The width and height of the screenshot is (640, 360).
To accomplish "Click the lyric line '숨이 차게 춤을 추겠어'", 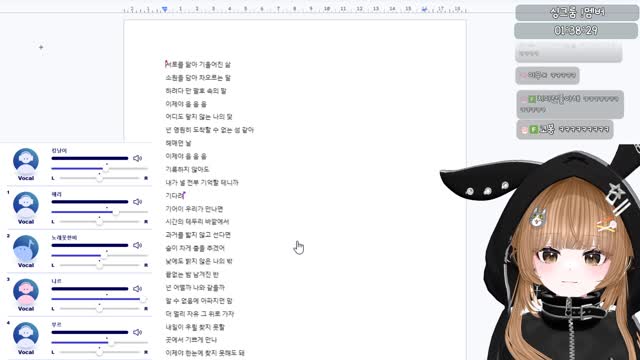I will (195, 248).
